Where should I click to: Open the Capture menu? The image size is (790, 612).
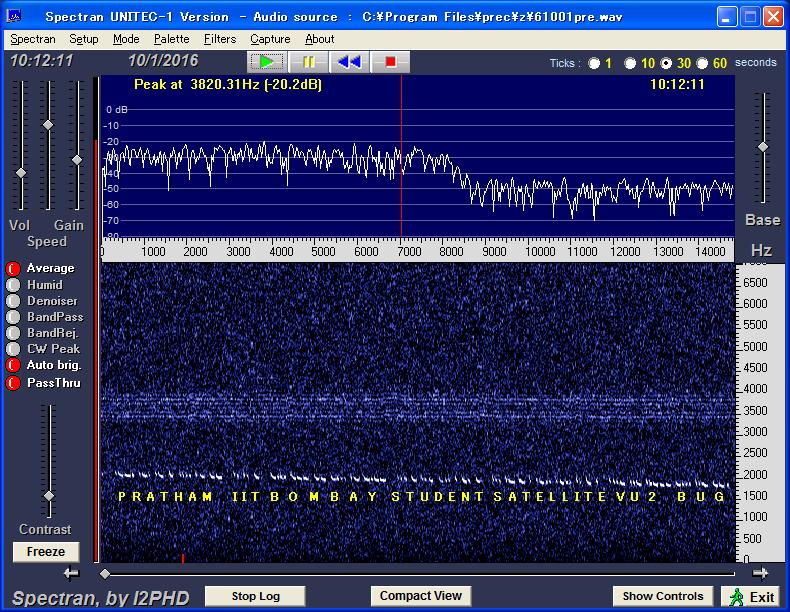coord(270,39)
